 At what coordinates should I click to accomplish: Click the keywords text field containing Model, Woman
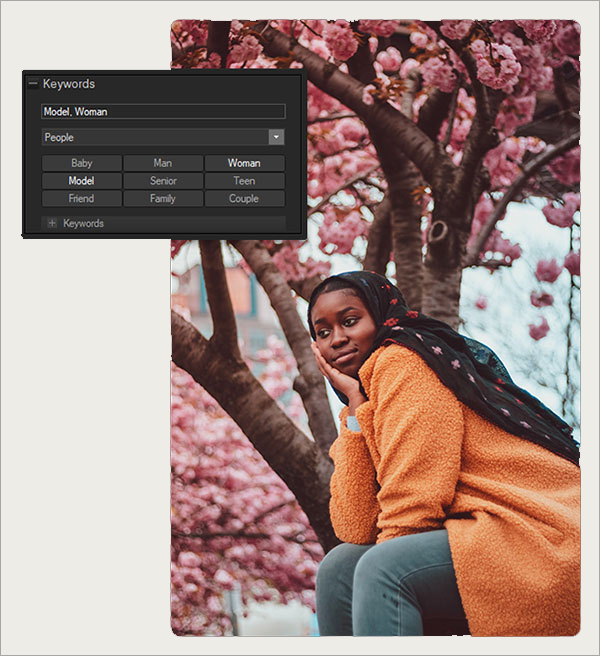click(x=163, y=112)
